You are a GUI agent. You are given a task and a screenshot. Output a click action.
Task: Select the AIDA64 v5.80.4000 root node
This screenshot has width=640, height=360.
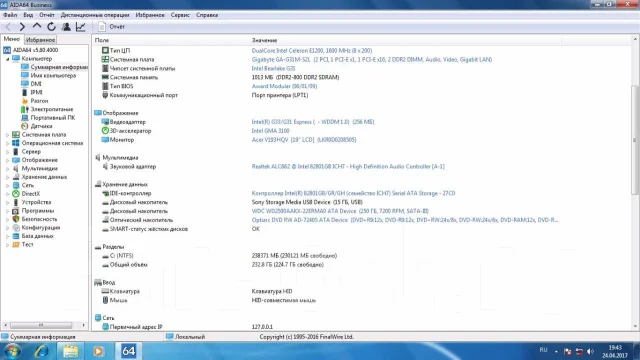click(x=31, y=50)
